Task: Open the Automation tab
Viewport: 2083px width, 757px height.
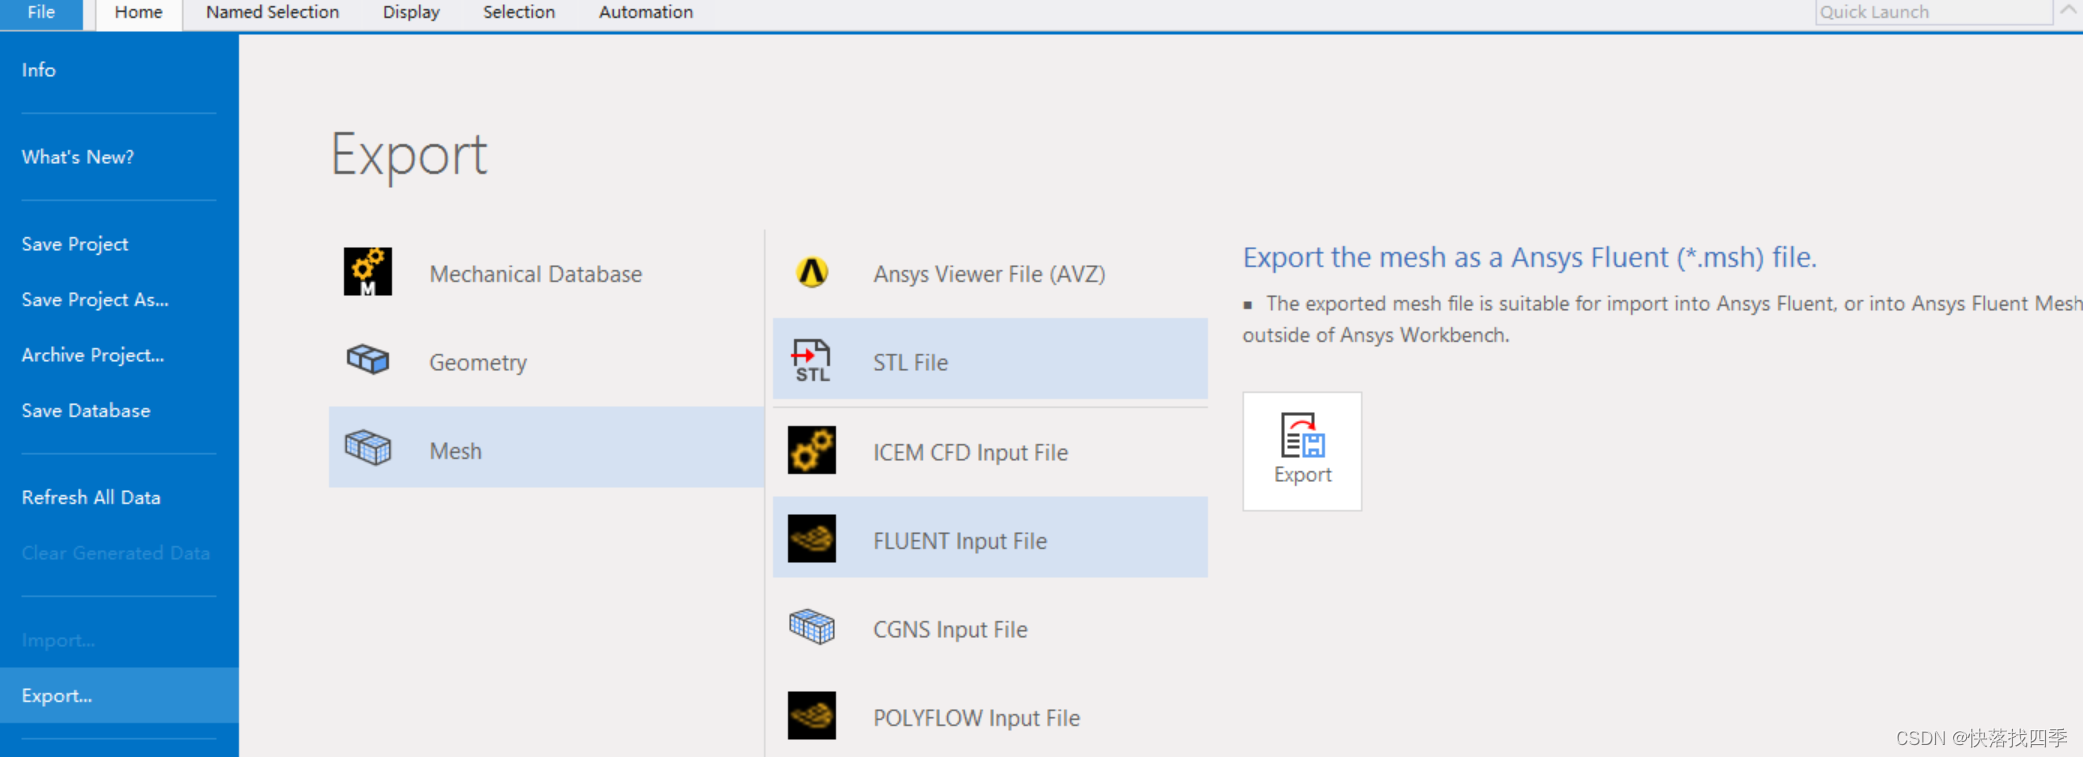Action: 645,13
